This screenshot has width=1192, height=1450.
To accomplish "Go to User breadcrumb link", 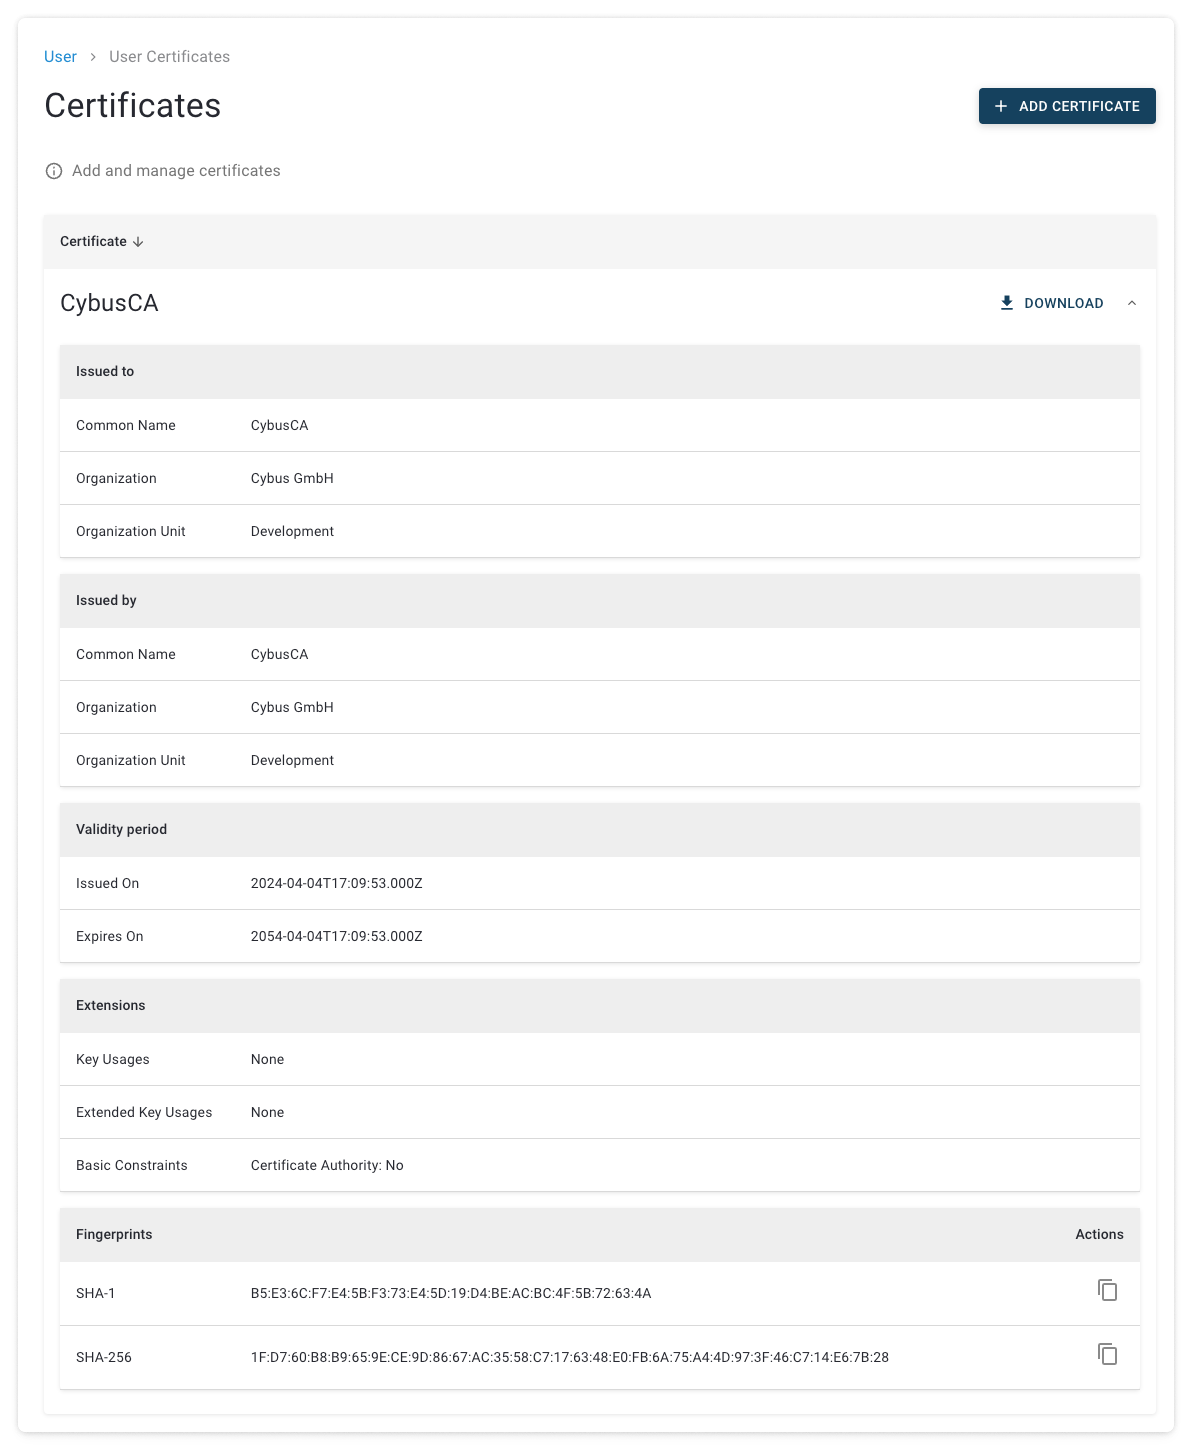I will point(60,57).
